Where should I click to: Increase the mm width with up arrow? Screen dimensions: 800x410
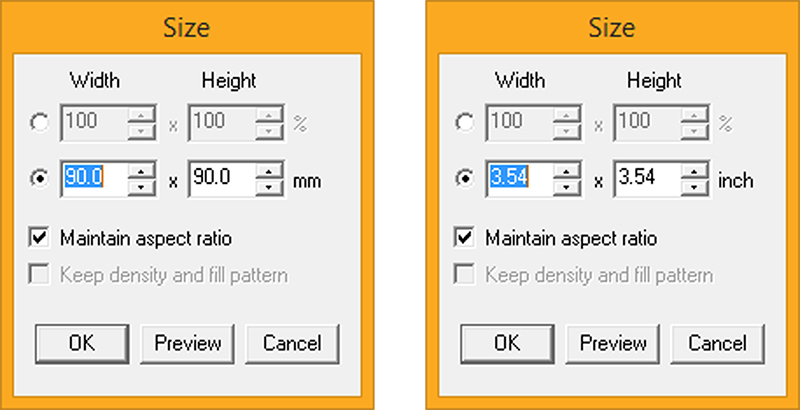[x=143, y=173]
